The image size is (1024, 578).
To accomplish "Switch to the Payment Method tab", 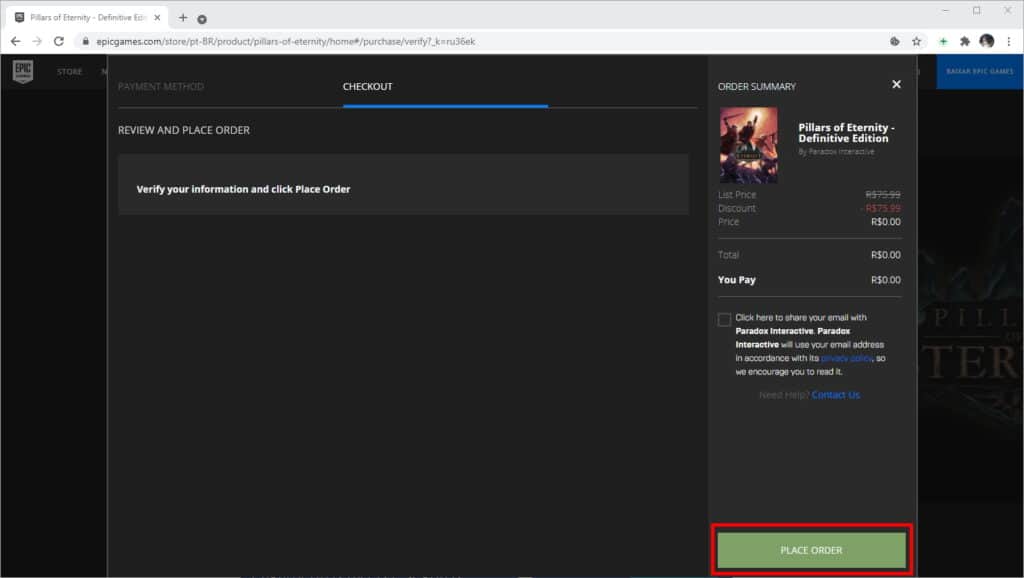I will [x=161, y=86].
